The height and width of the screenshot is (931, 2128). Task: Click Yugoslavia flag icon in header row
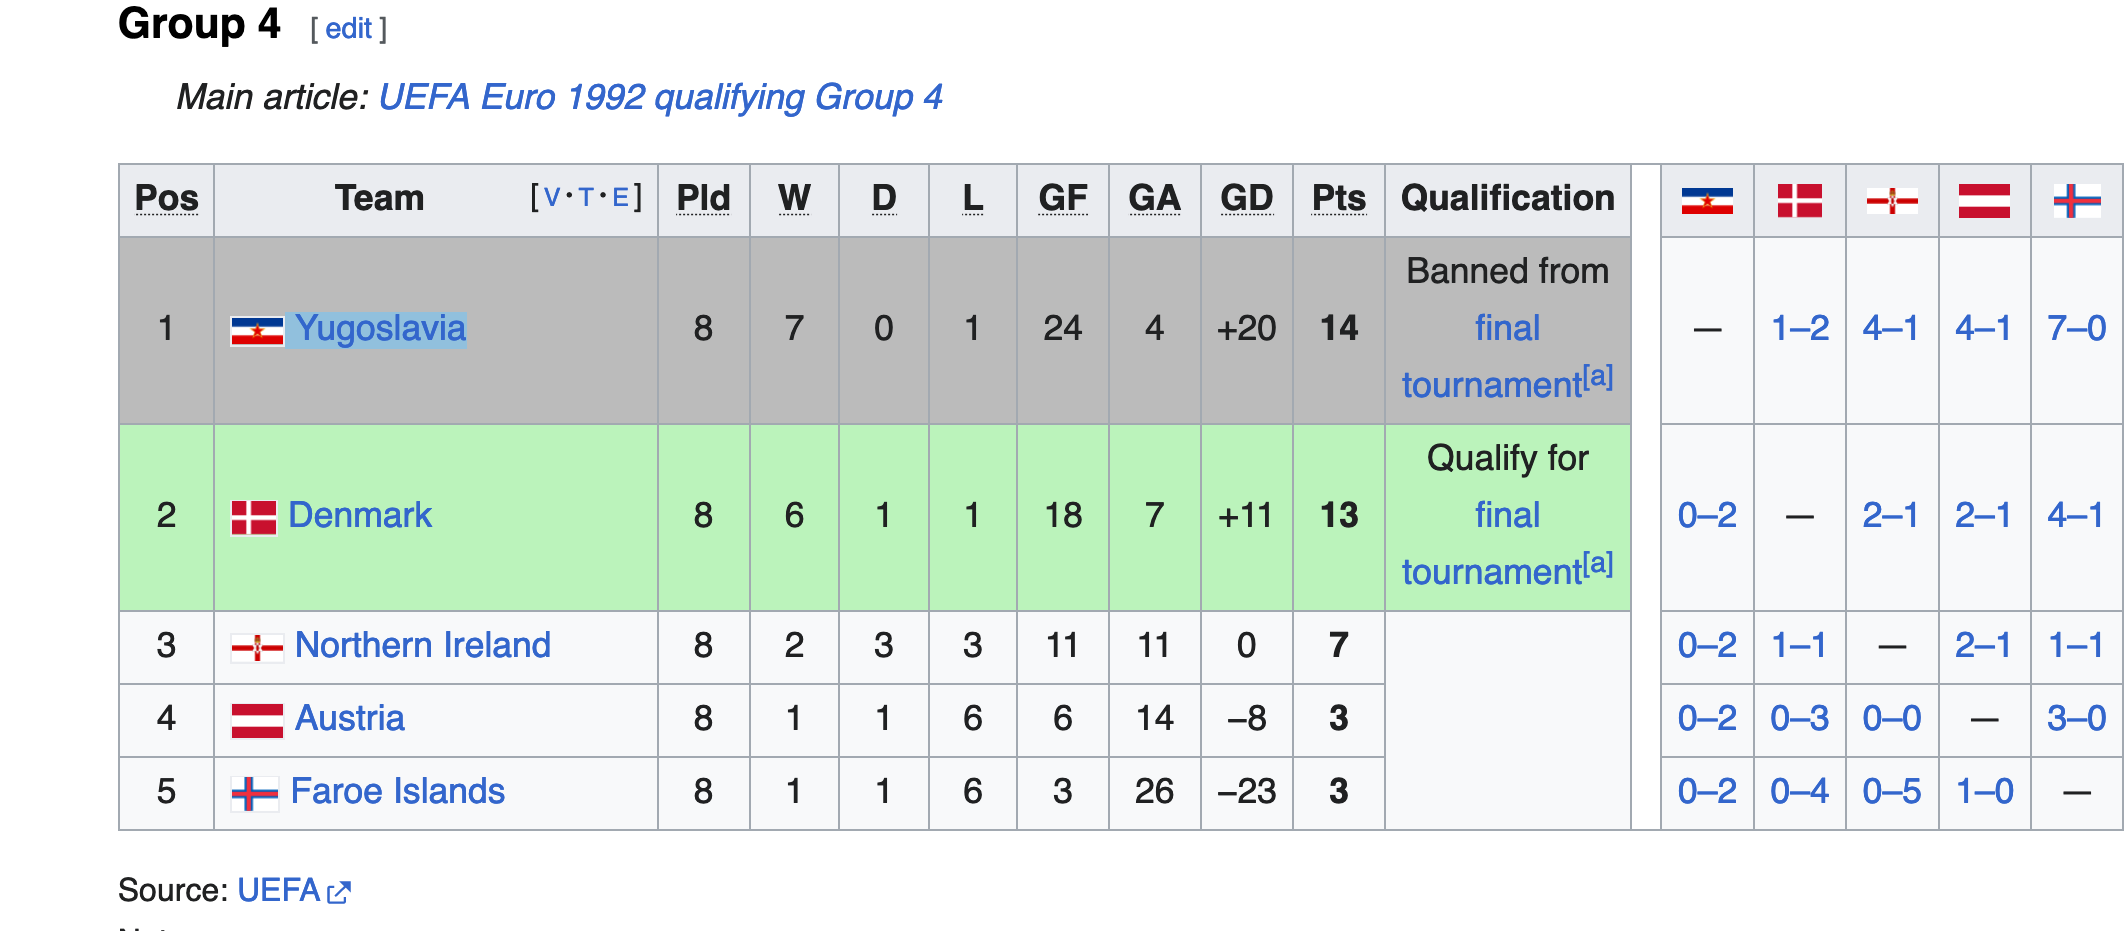[1707, 200]
